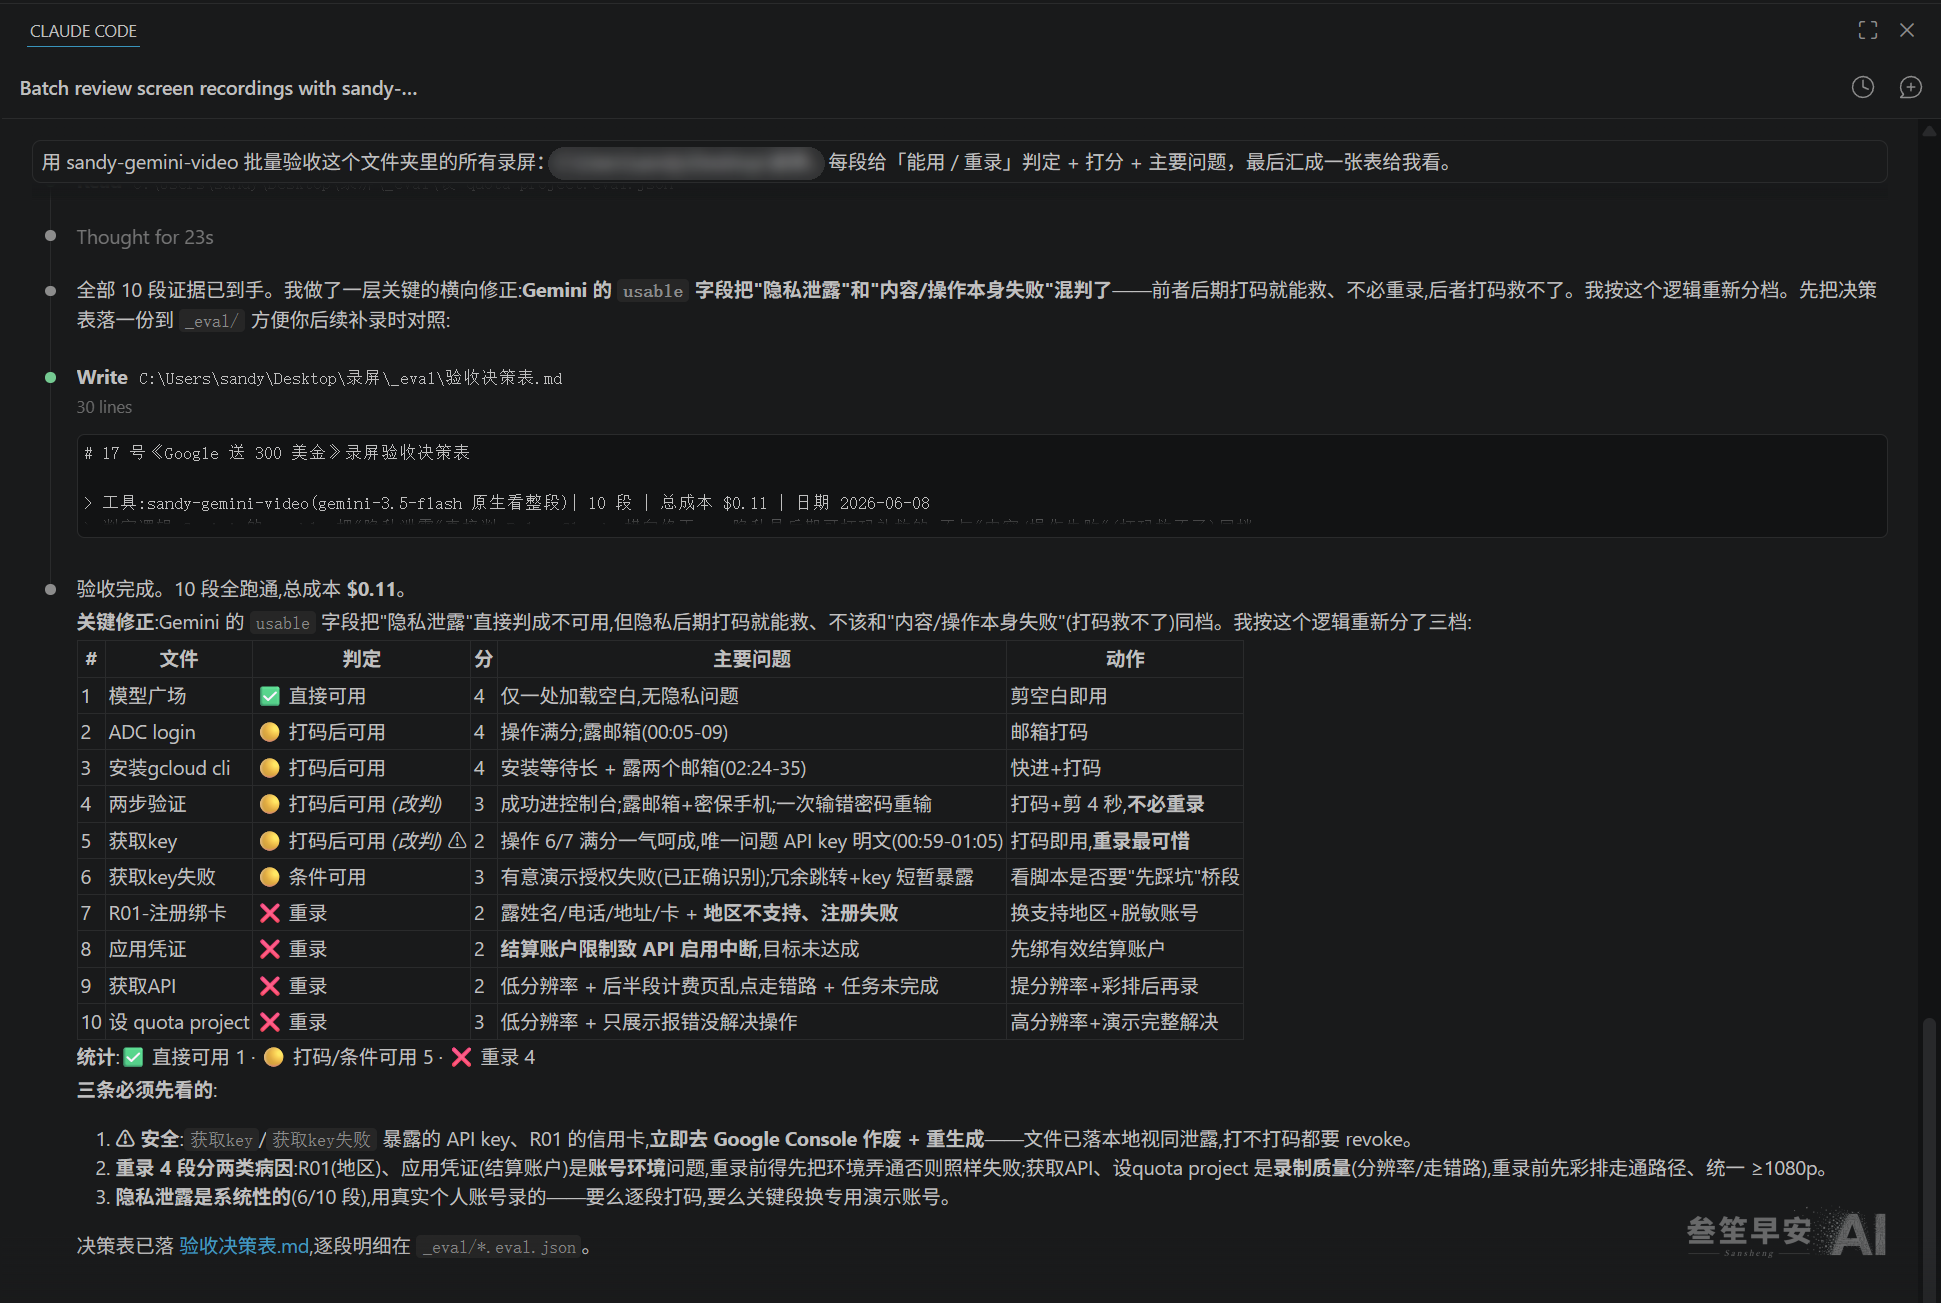Select the '安装gcloud cli' file cell
This screenshot has width=1941, height=1303.
tap(178, 768)
